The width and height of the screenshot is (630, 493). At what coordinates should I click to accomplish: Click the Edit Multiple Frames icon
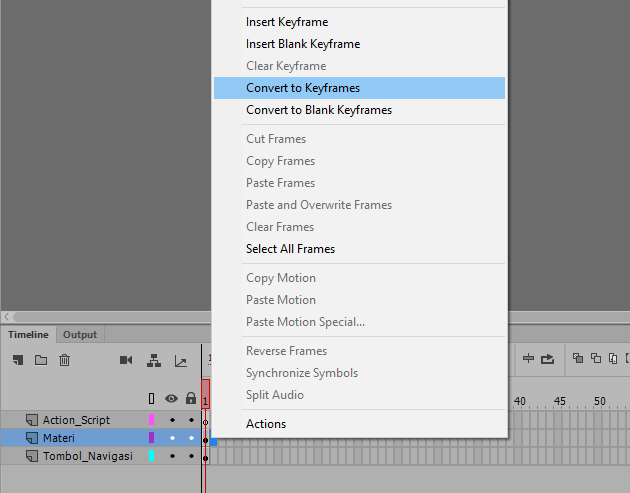tap(613, 358)
